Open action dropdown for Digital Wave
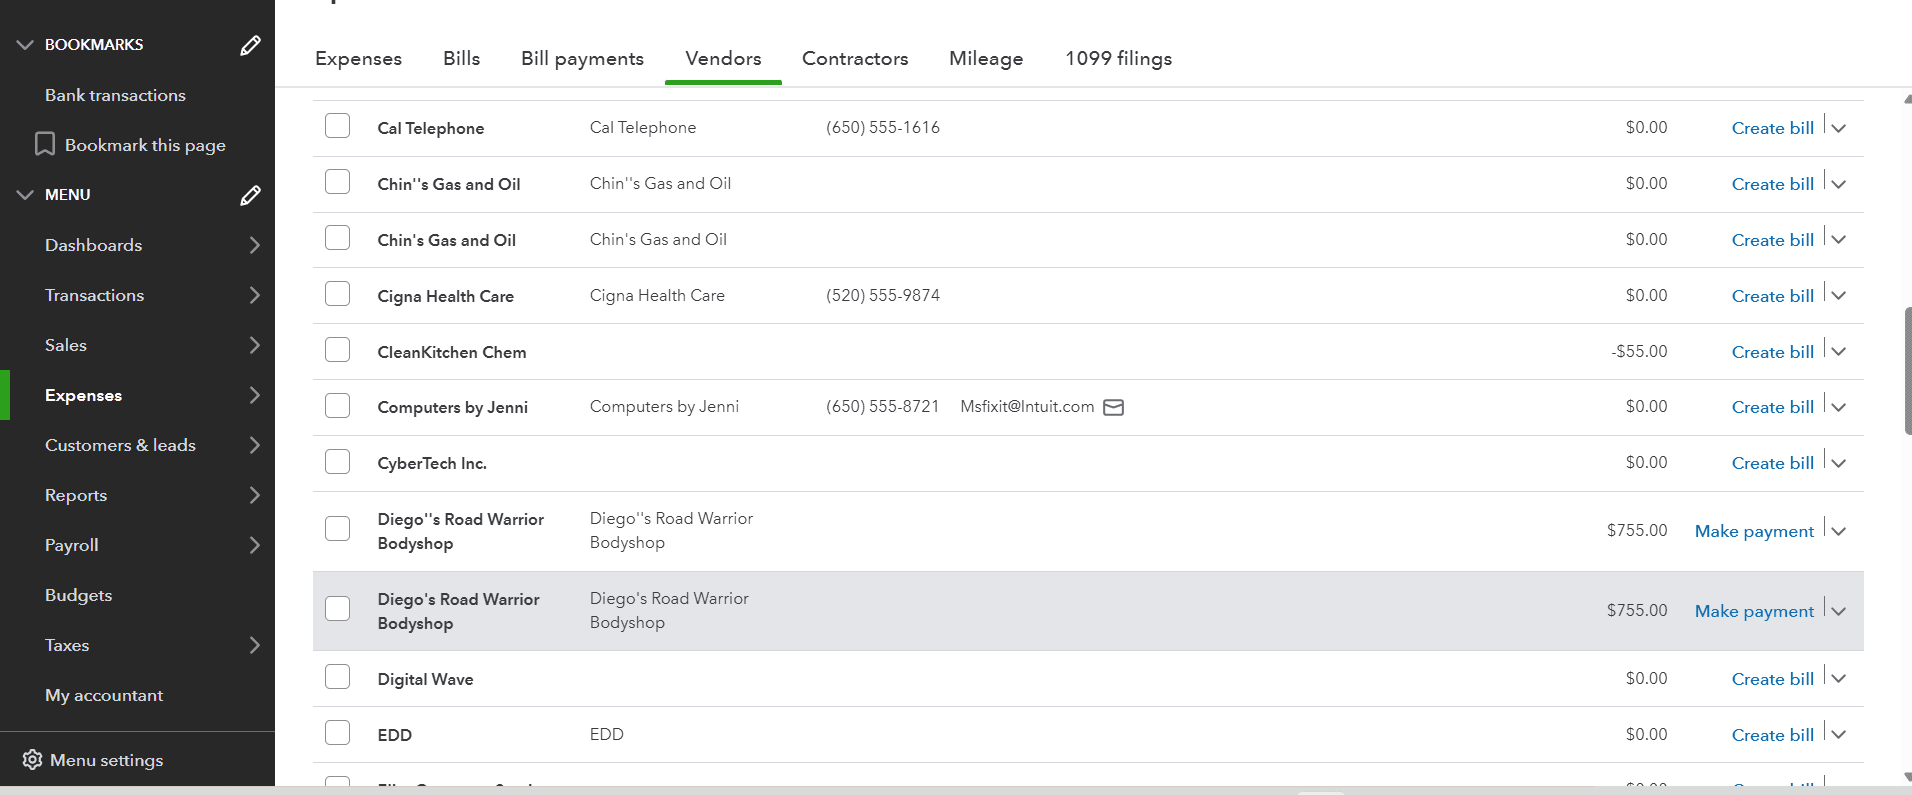The image size is (1912, 795). [x=1838, y=679]
